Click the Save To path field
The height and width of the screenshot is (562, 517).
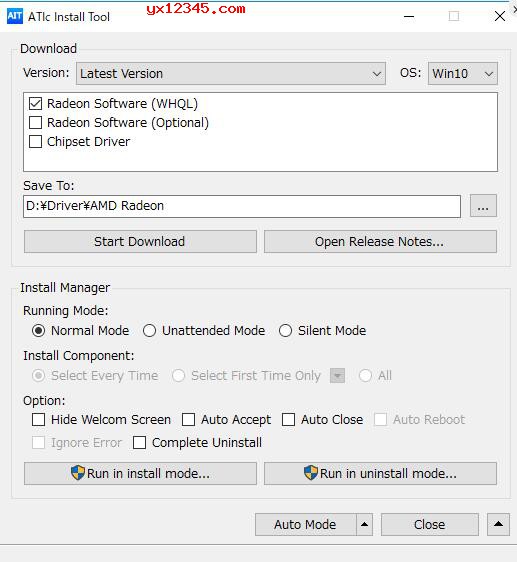242,206
